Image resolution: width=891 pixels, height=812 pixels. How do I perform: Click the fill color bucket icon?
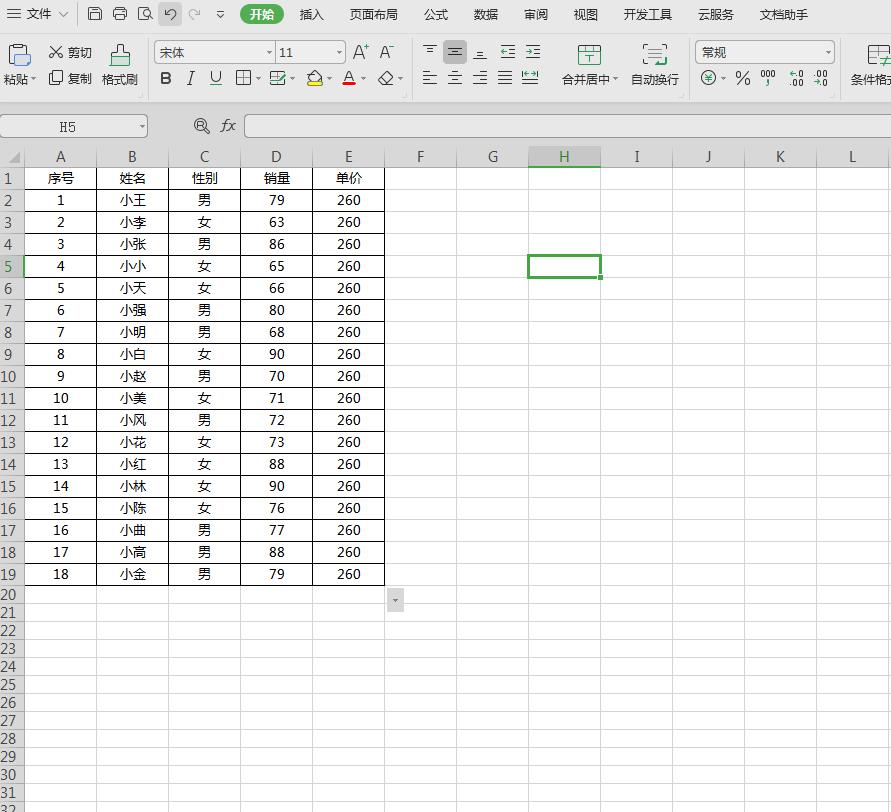coord(315,78)
